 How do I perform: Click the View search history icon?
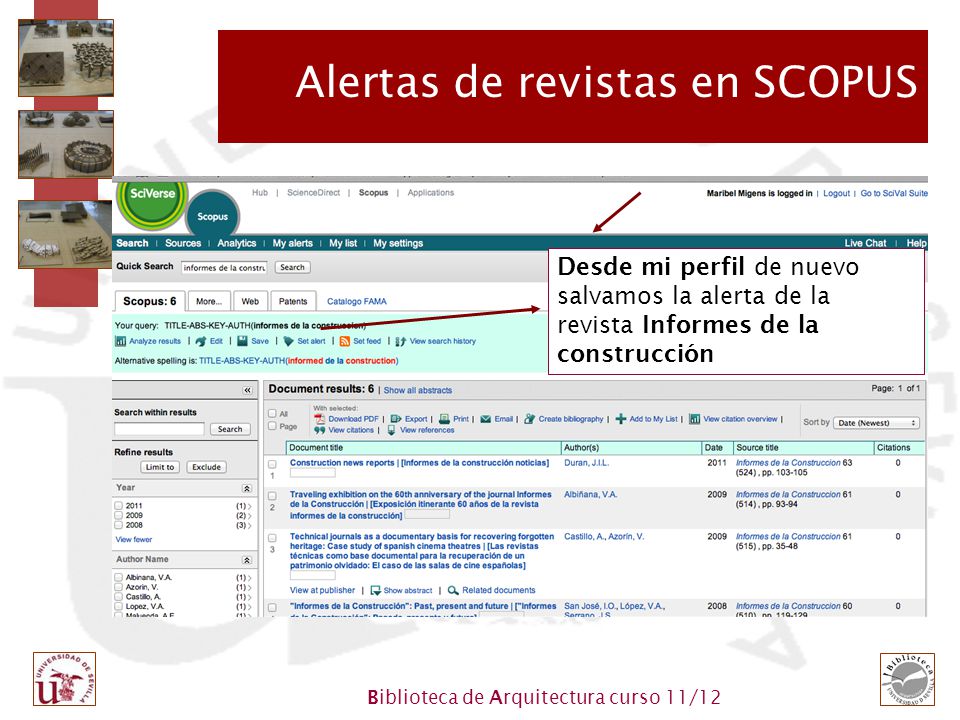(400, 341)
